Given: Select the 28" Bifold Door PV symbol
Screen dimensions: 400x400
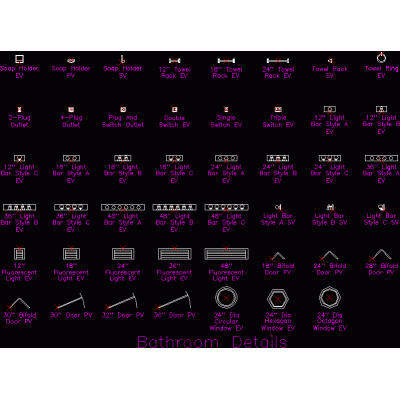Looking at the screenshot, I should tap(380, 254).
